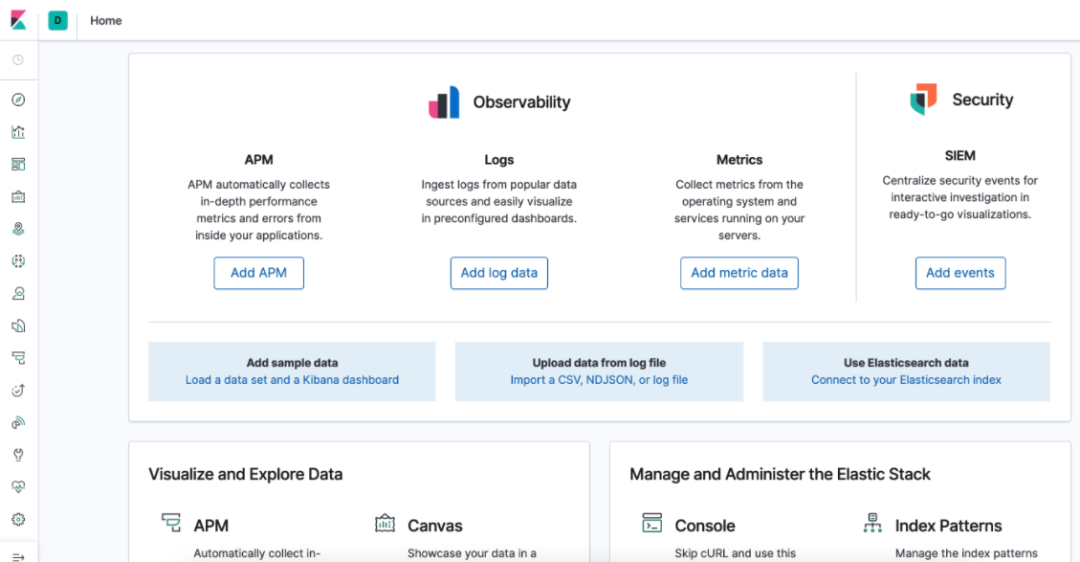1080x562 pixels.
Task: Show the recently viewed clock menu
Action: point(18,60)
